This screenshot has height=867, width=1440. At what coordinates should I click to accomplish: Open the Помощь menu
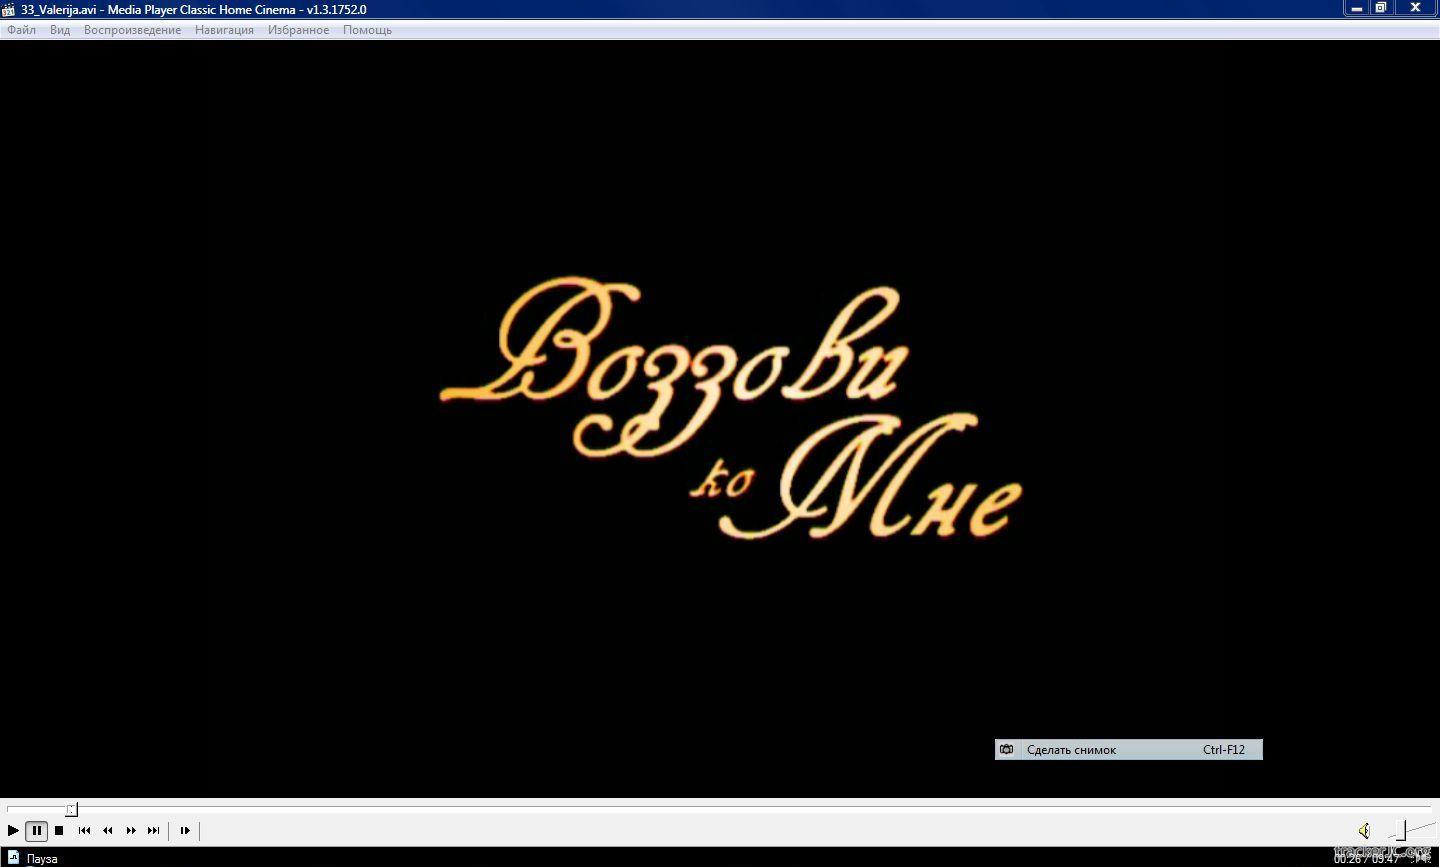click(x=367, y=30)
